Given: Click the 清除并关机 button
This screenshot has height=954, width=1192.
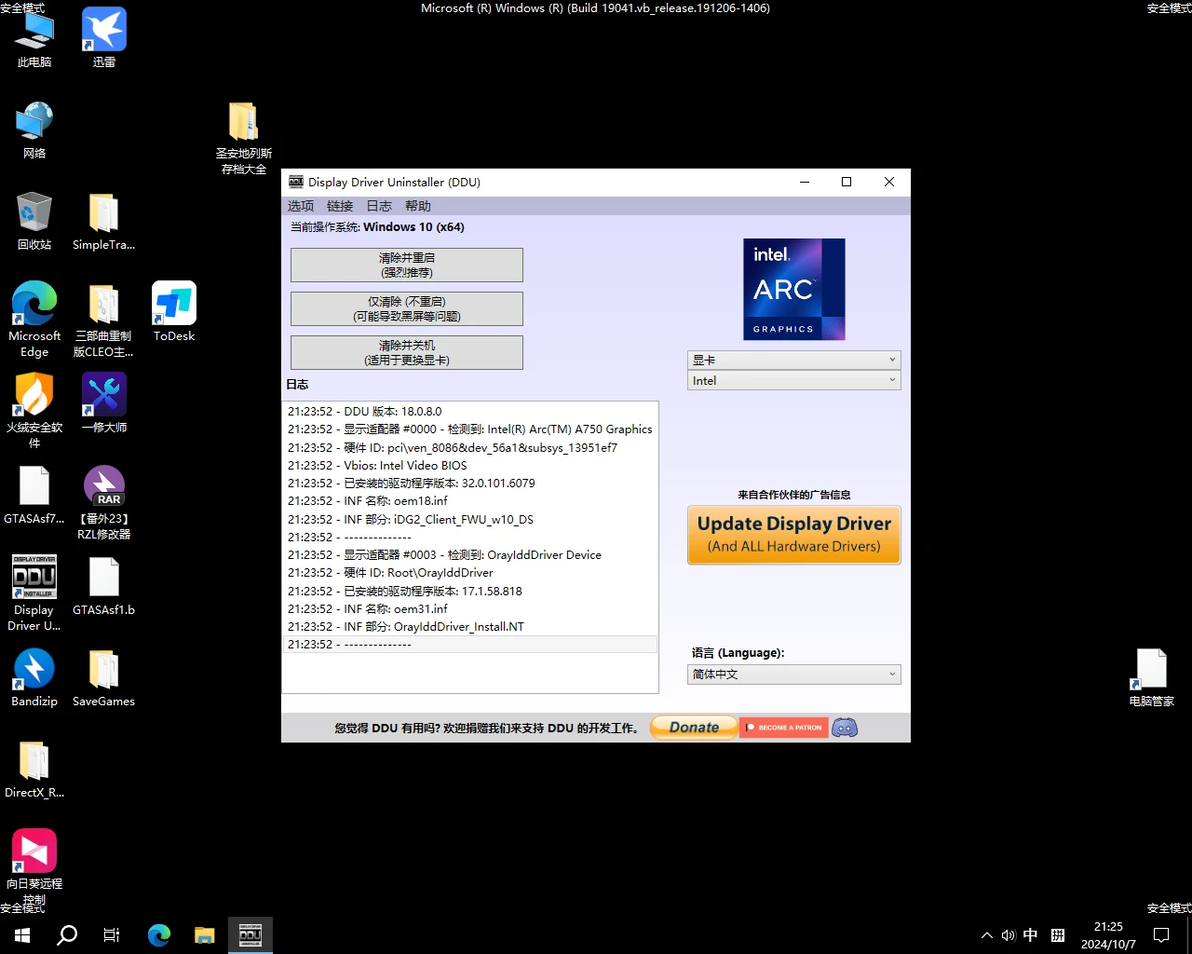Looking at the screenshot, I should click(x=407, y=352).
